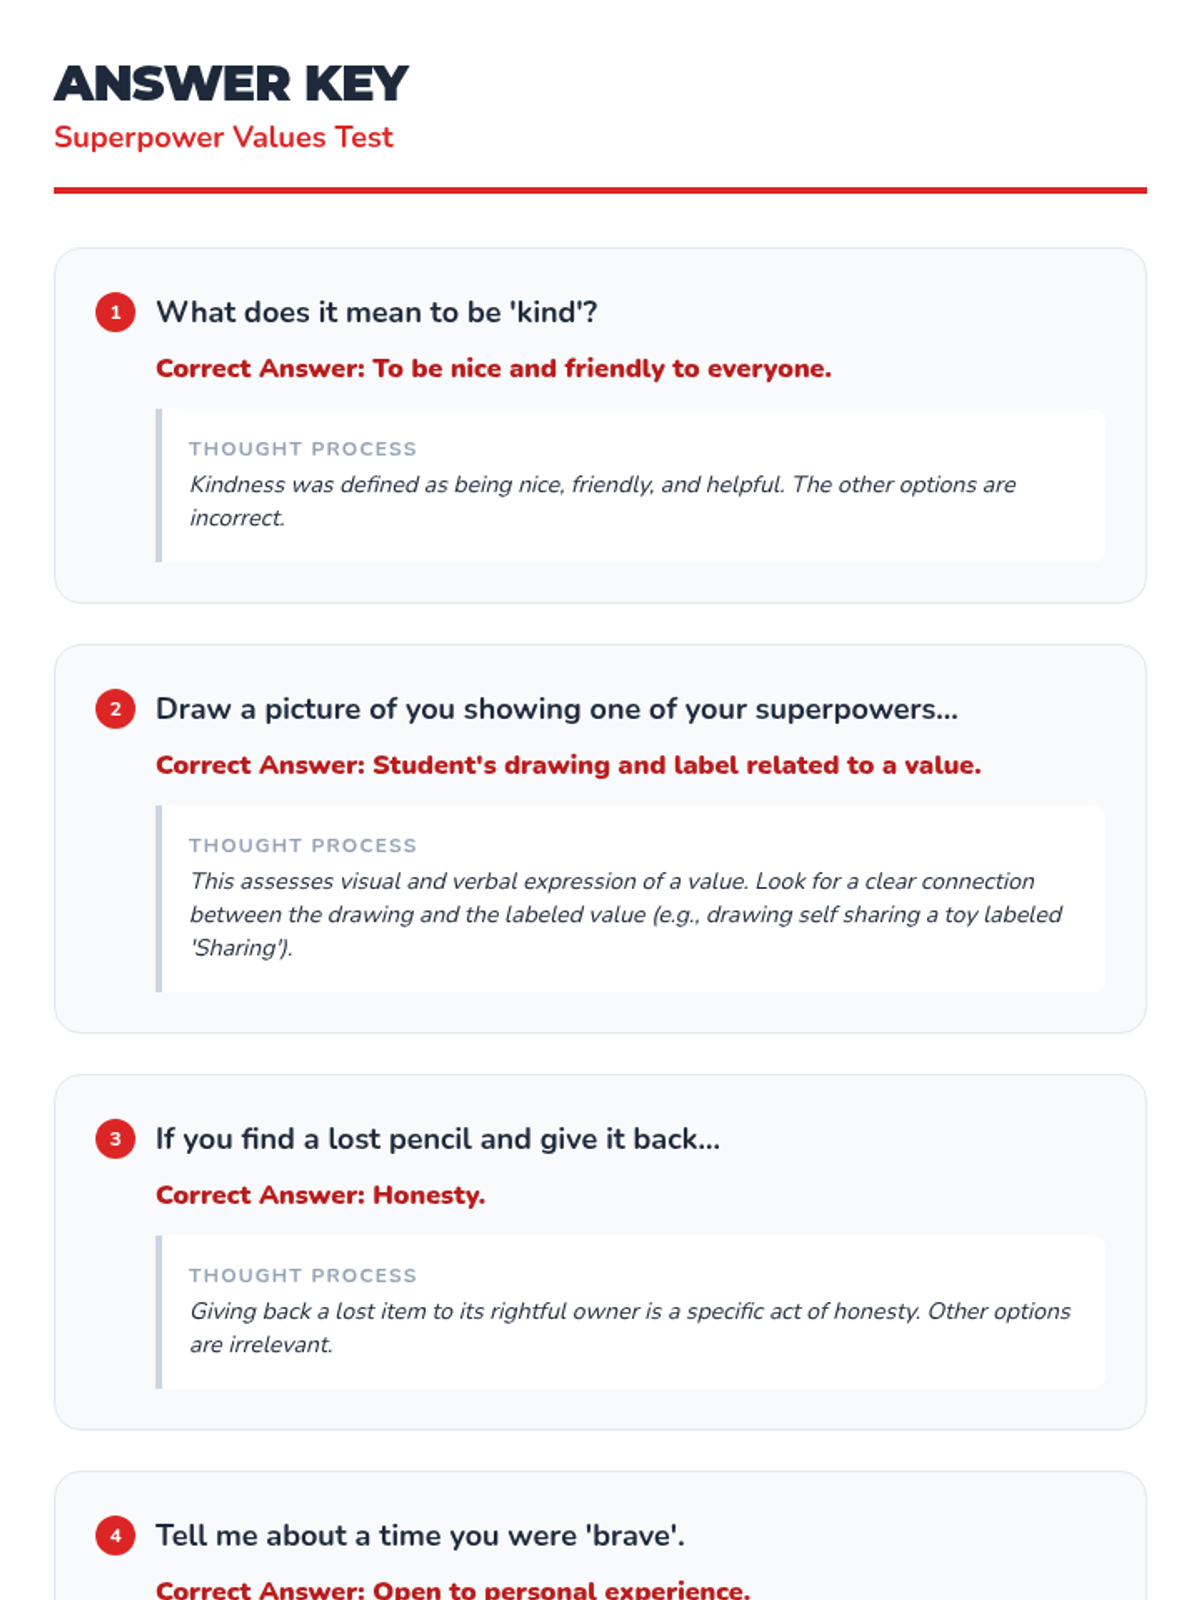This screenshot has width=1200, height=1600.
Task: Click the 'Open to personal experience' answer
Action: 452,1589
